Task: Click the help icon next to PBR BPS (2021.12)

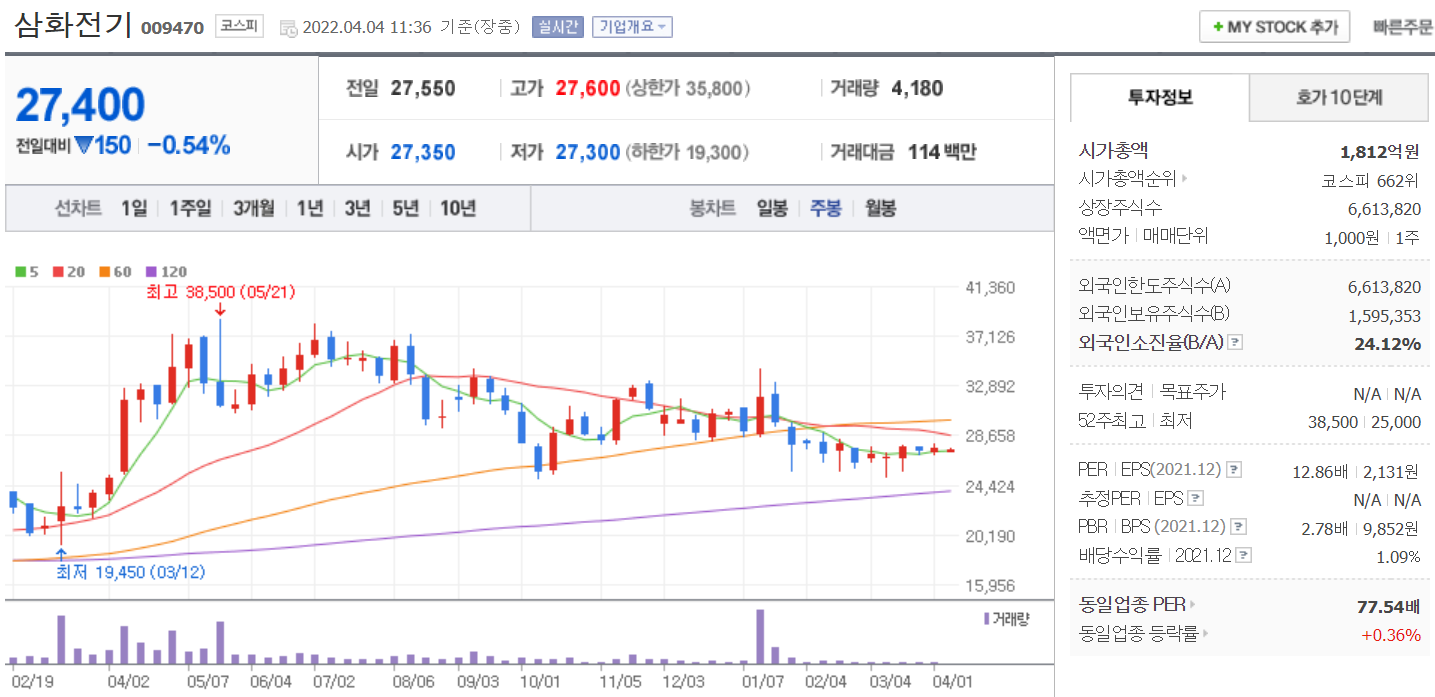Action: tap(1240, 527)
